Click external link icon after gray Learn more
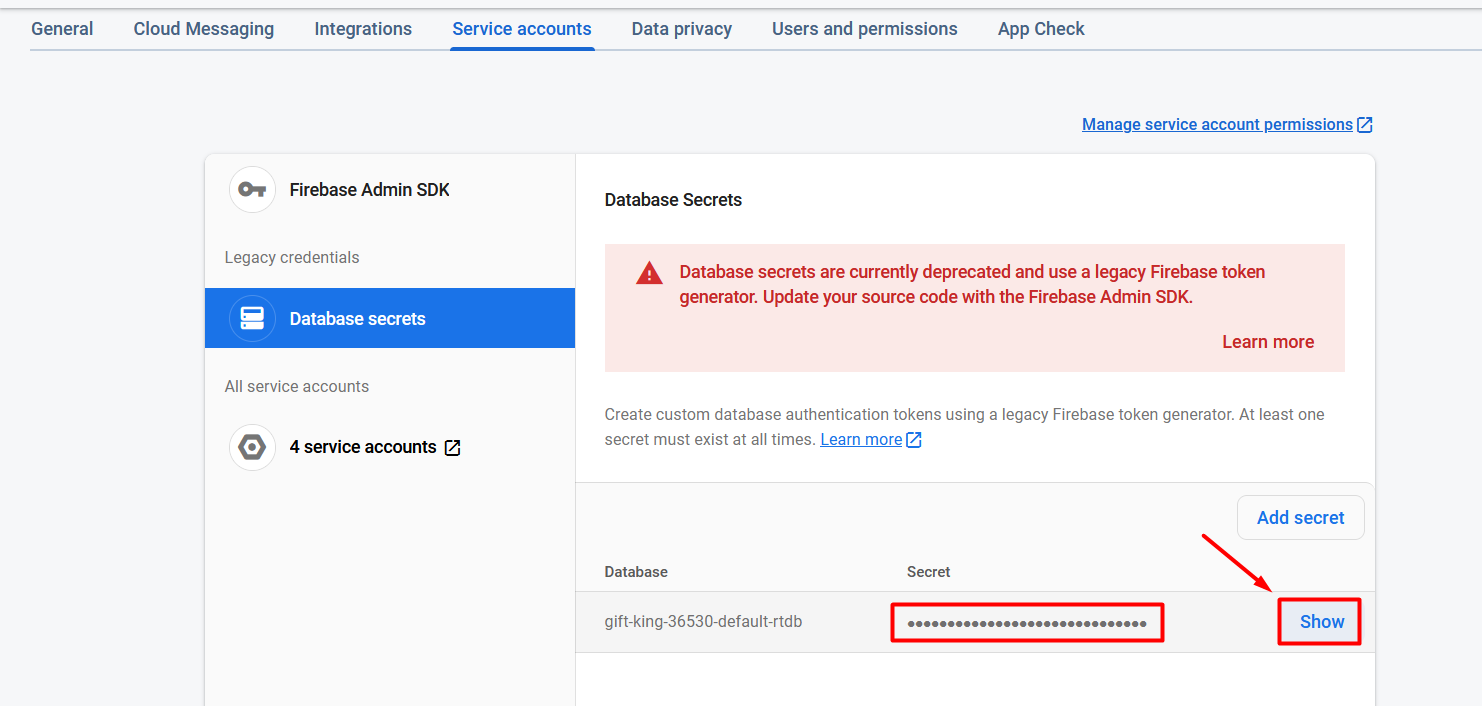 (913, 440)
